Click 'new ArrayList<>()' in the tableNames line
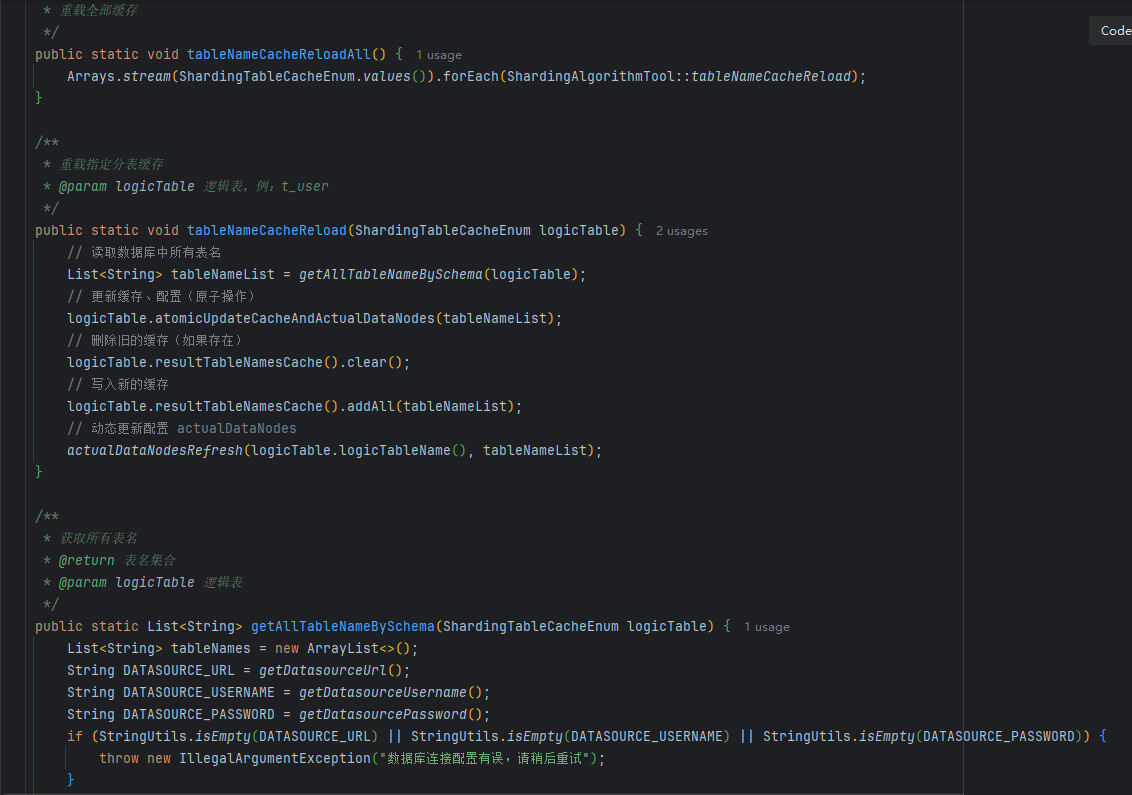1132x795 pixels. 343,649
